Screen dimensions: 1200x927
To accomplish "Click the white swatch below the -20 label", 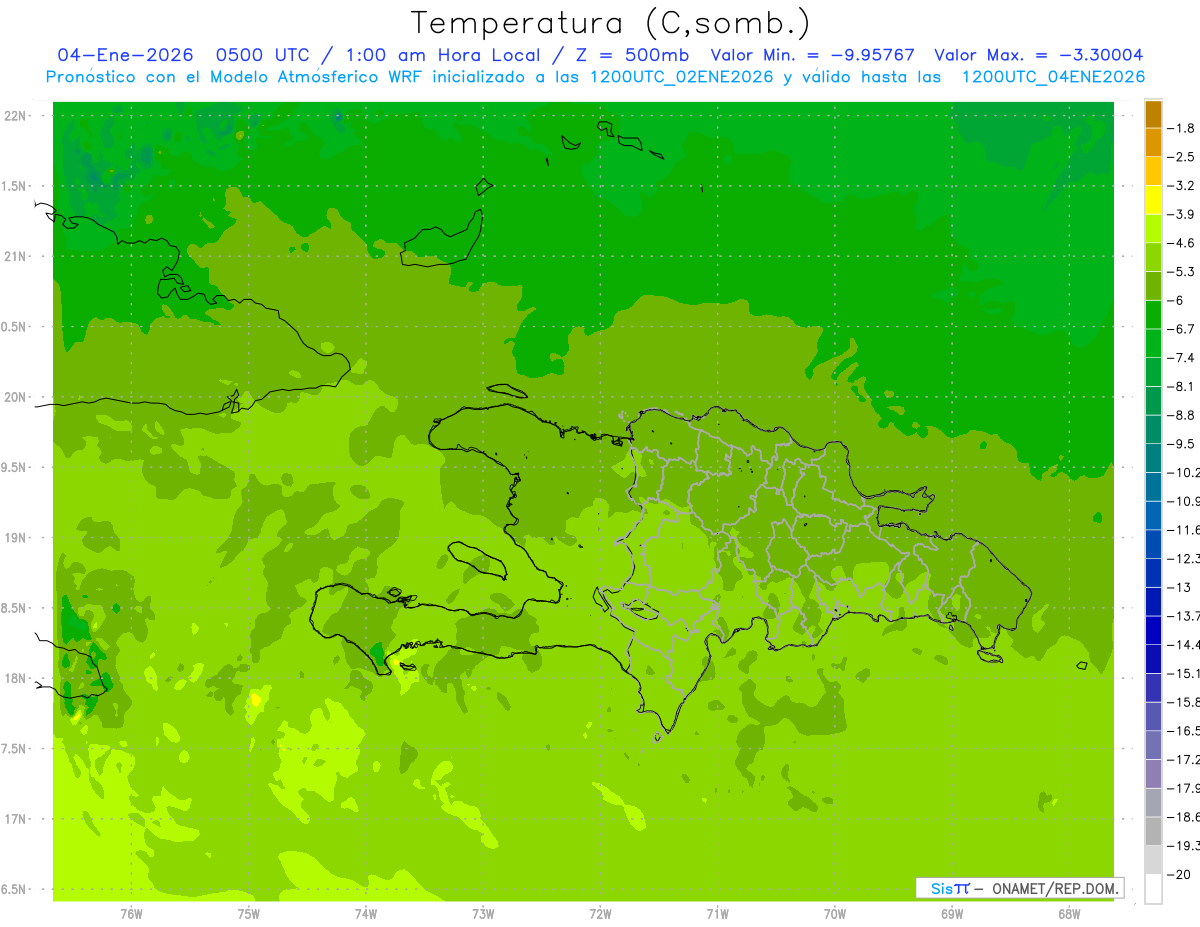I will [x=1153, y=889].
